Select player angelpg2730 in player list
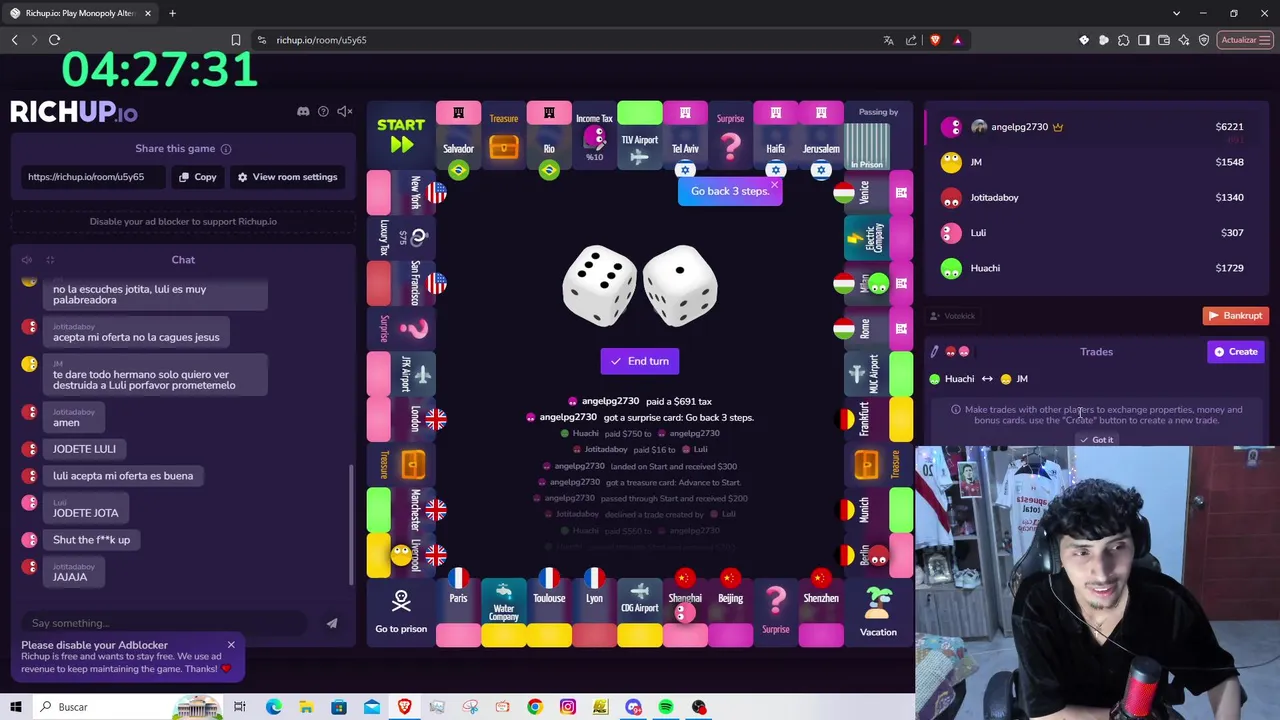Viewport: 1280px width, 720px height. coord(1095,127)
